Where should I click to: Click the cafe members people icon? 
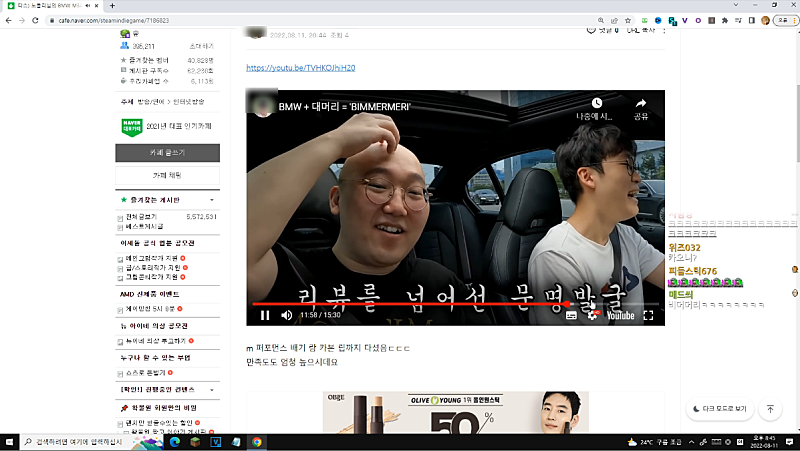124,46
